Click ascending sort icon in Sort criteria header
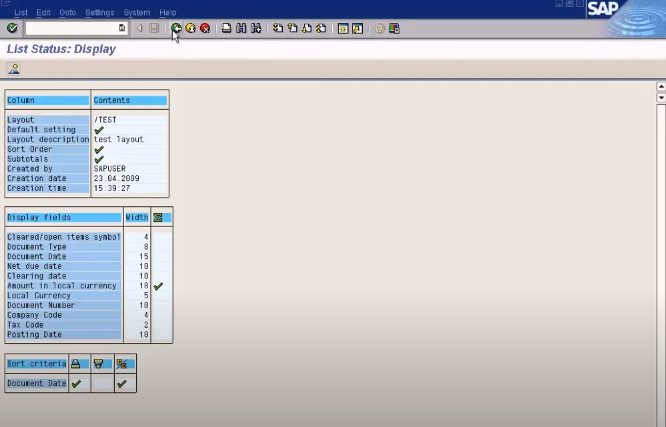This screenshot has width=666, height=427. (76, 364)
